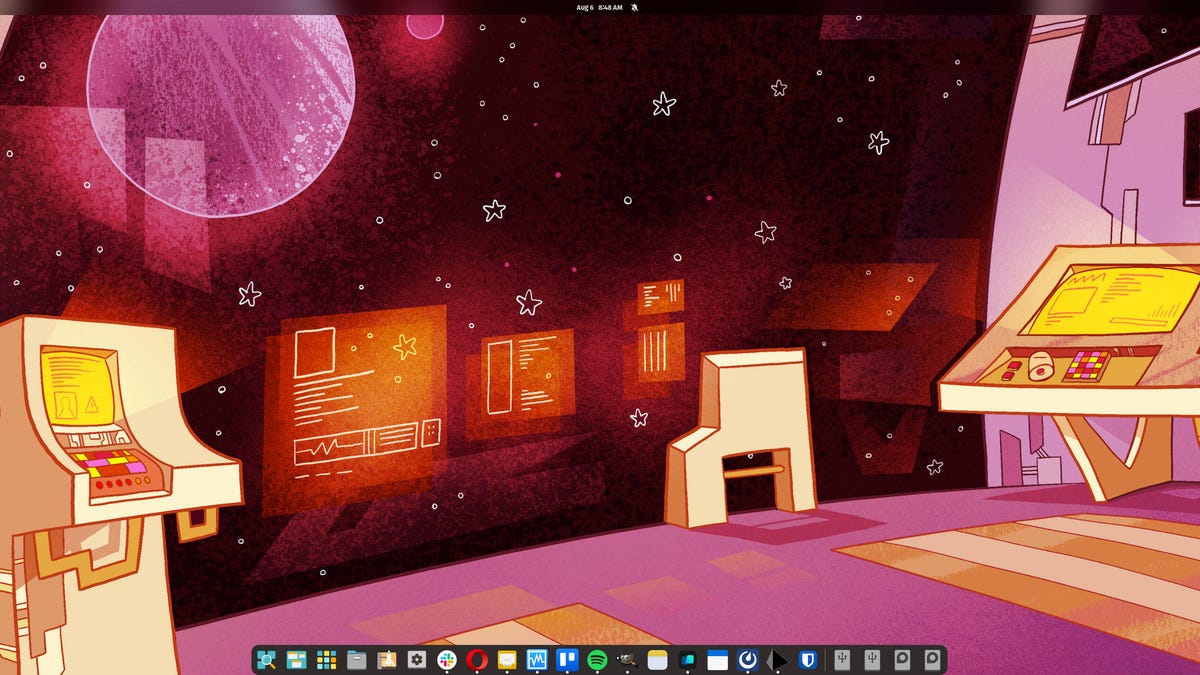
Task: Open the Files folder icon in the dock
Action: pos(356,660)
